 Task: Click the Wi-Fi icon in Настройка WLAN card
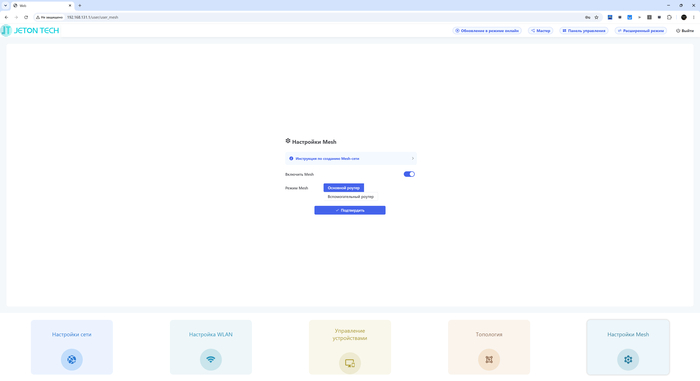[211, 360]
